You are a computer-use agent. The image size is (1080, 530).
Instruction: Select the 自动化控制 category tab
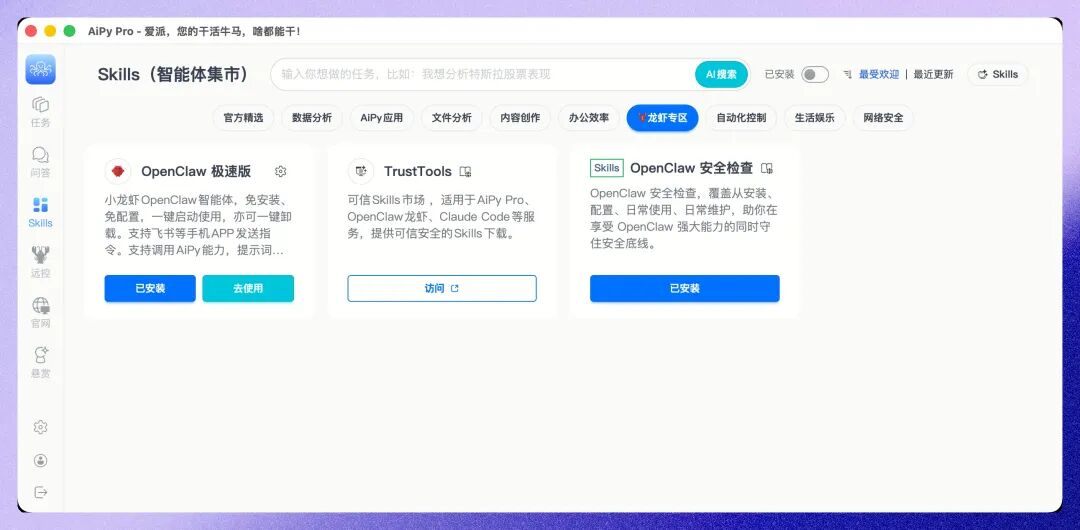pyautogui.click(x=741, y=118)
